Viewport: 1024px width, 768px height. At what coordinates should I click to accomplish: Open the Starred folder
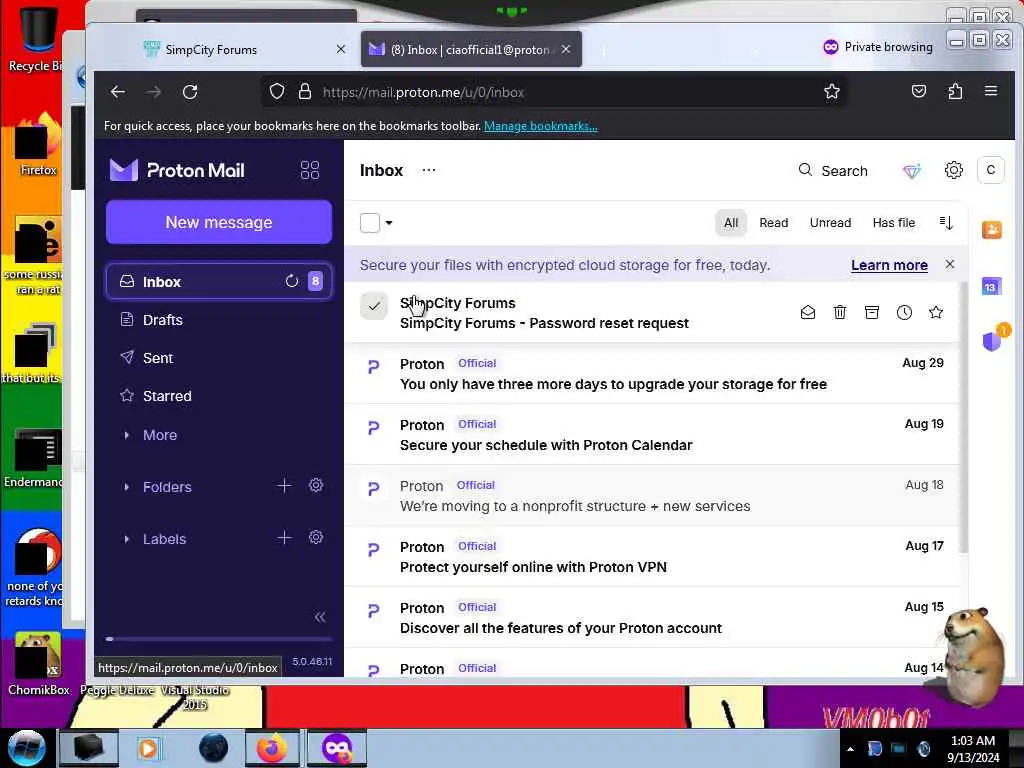point(219,396)
